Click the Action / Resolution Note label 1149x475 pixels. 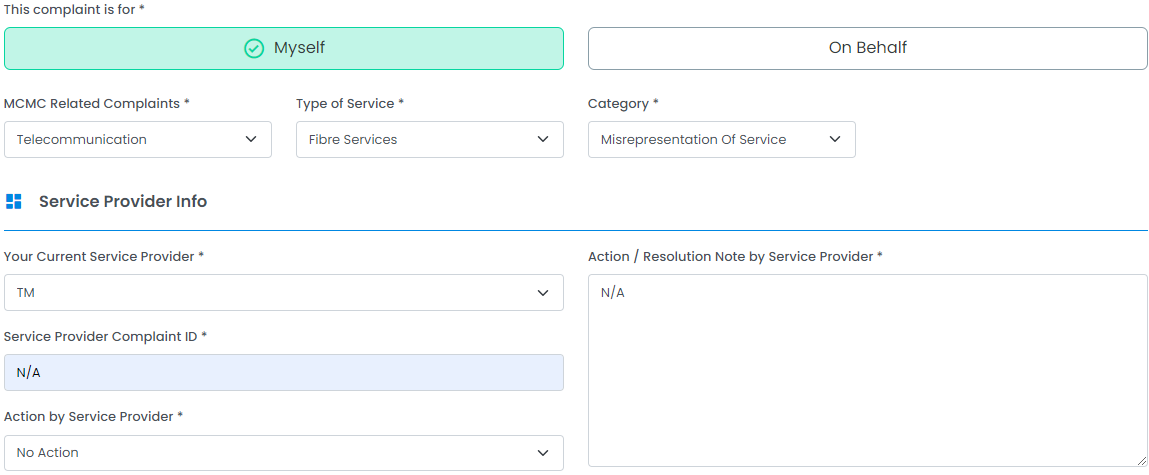click(731, 257)
